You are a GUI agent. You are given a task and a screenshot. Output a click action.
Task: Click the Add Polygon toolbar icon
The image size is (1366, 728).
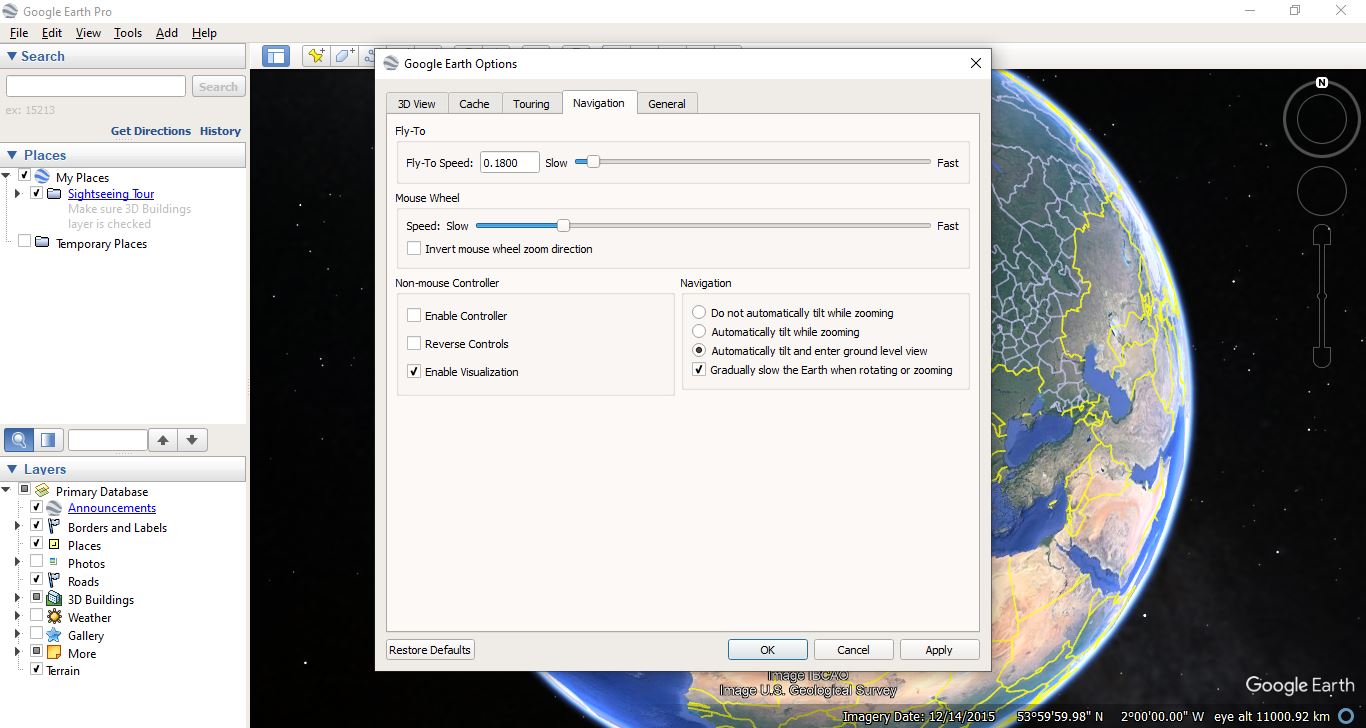345,56
